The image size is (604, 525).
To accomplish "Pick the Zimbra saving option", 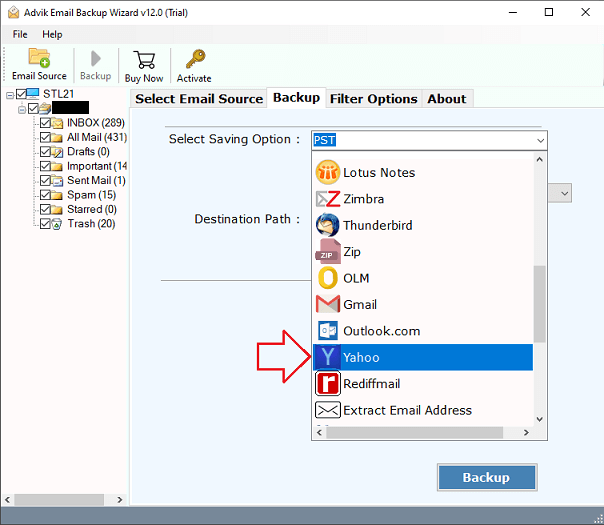I will tap(423, 199).
